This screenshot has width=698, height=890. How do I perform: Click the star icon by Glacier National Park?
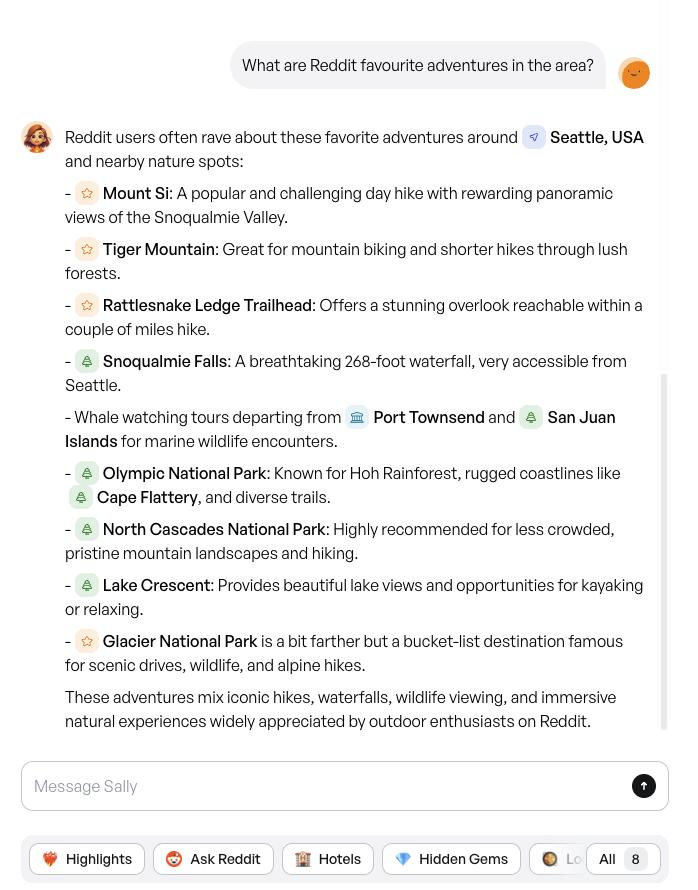(x=87, y=641)
